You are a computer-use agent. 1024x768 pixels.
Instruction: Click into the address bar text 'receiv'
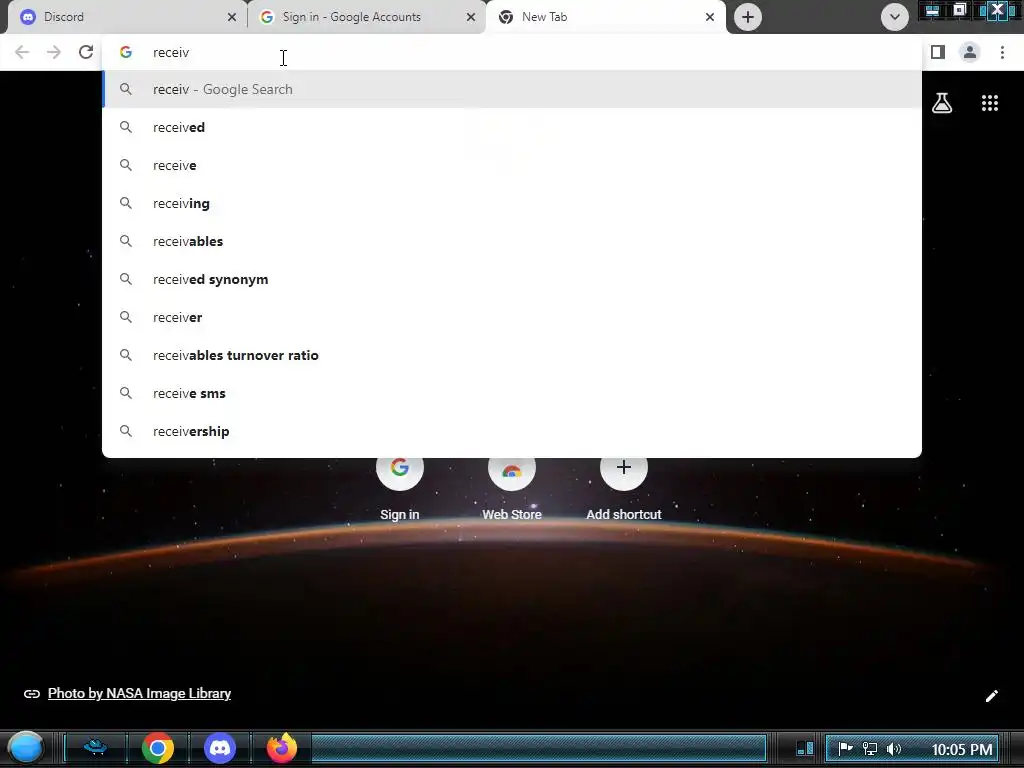[171, 52]
